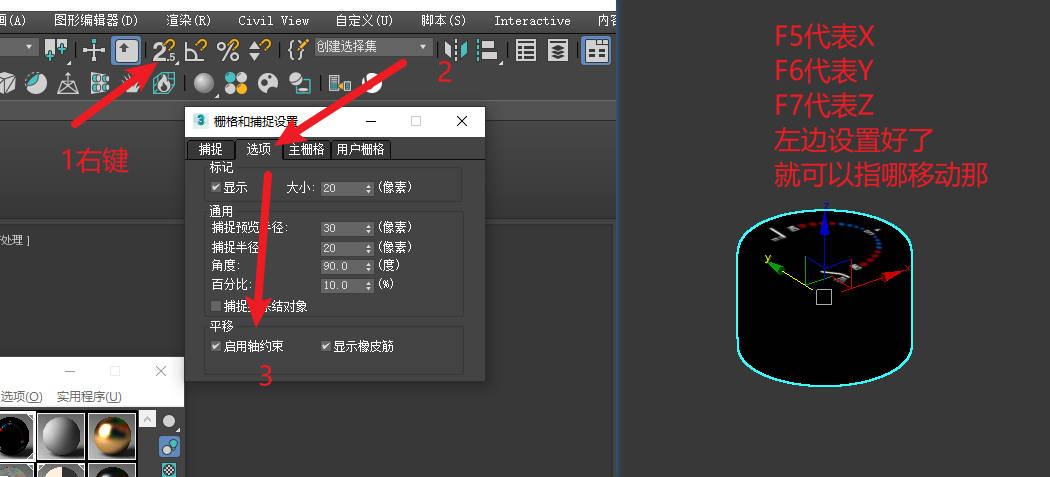Click the Select and Manipulate tool
1050x477 pixels.
click(93, 51)
